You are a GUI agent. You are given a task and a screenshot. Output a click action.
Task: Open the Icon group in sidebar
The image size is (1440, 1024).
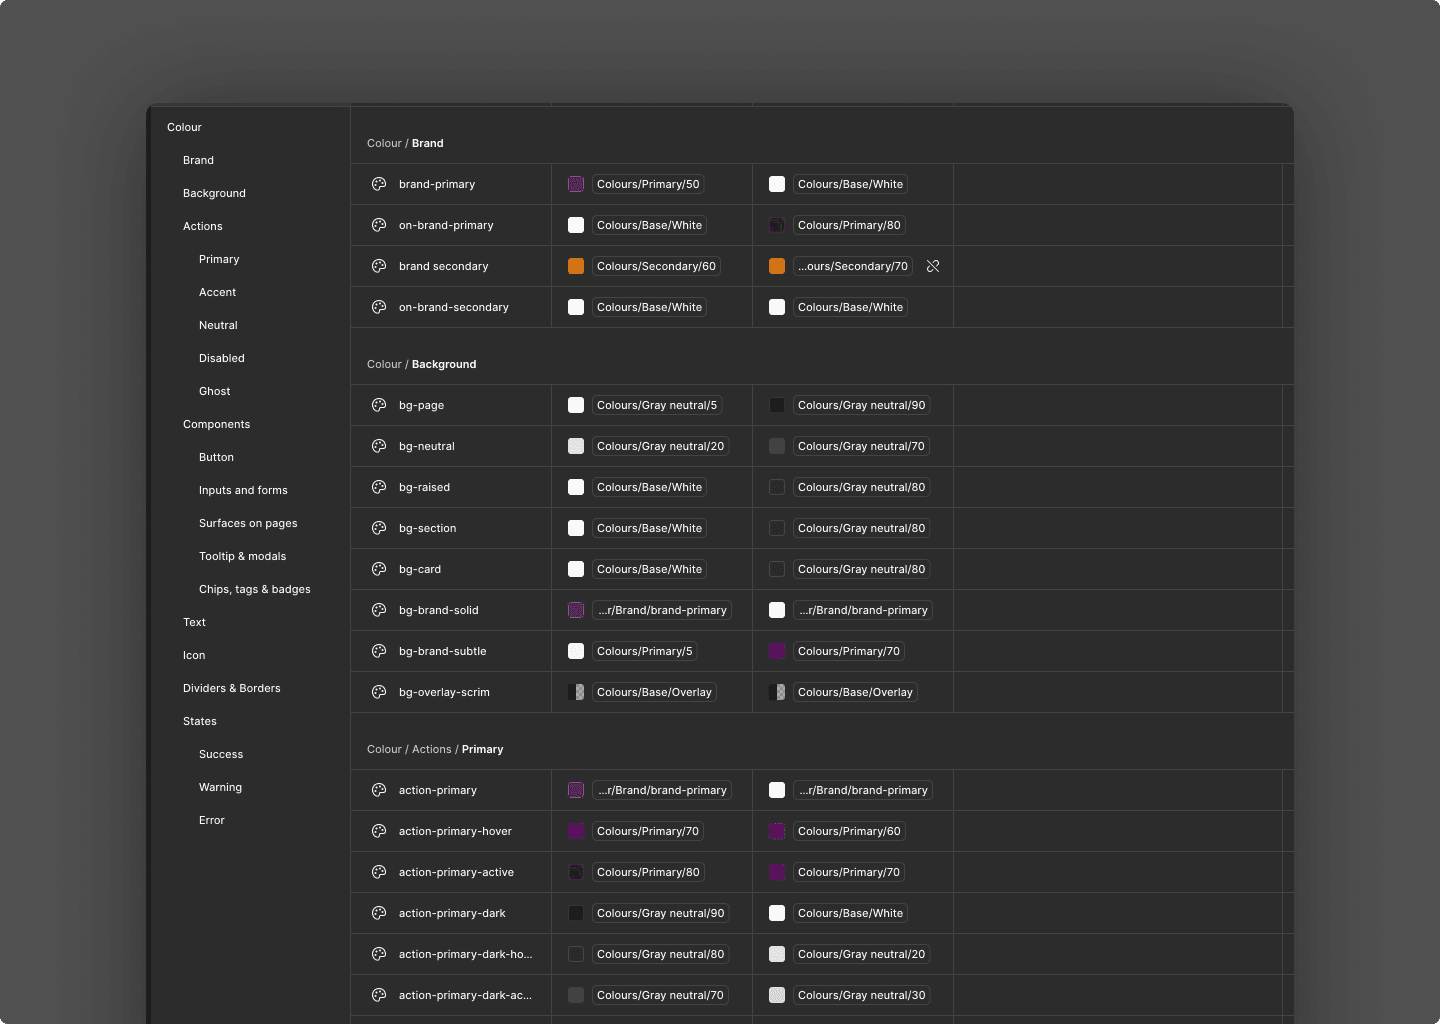(194, 655)
